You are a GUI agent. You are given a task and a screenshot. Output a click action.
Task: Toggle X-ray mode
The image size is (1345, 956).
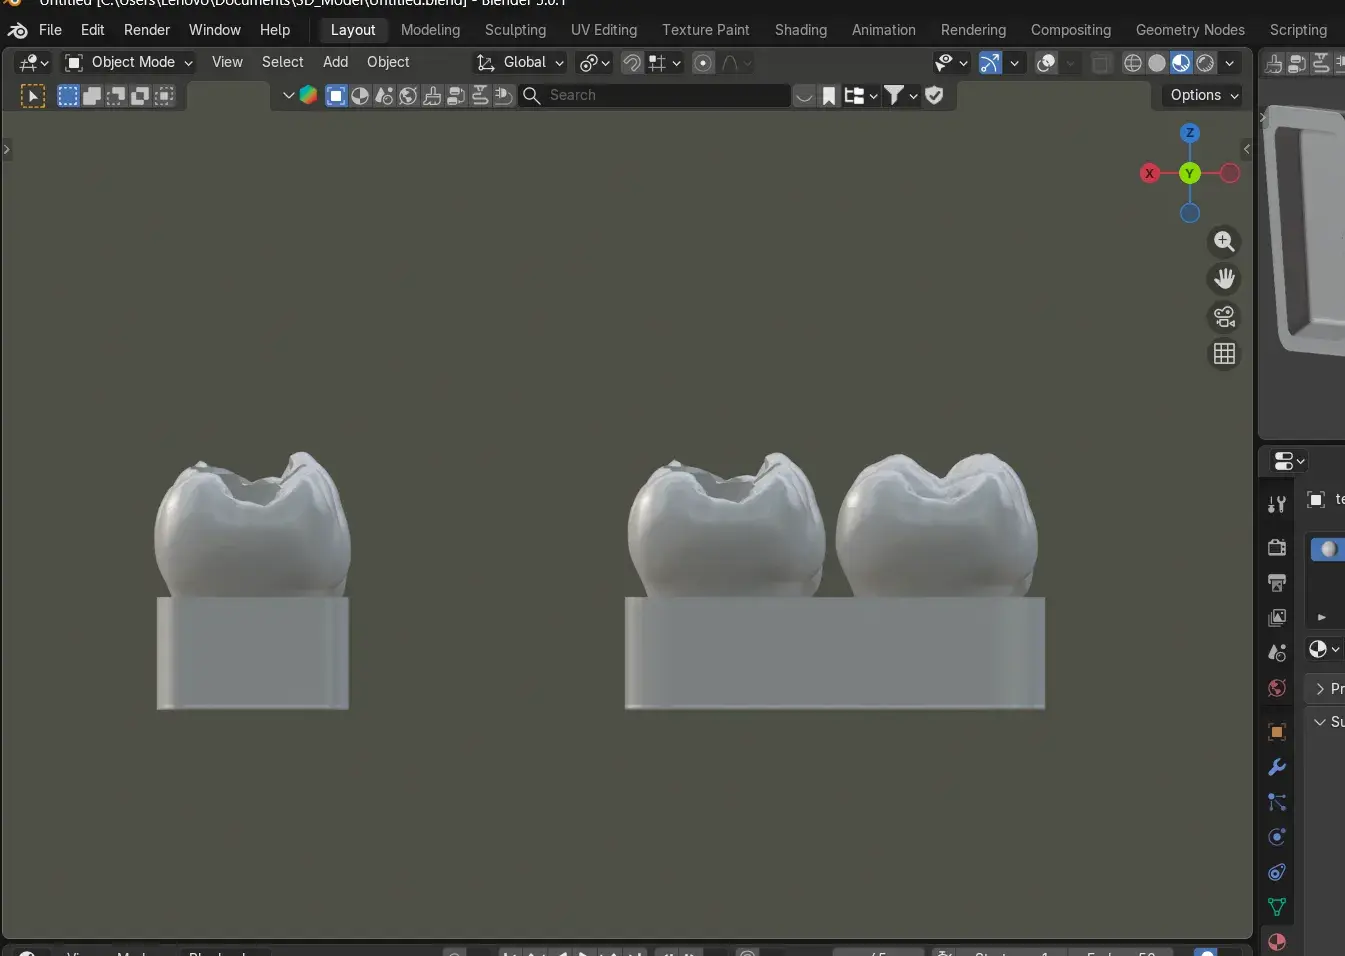(1101, 63)
